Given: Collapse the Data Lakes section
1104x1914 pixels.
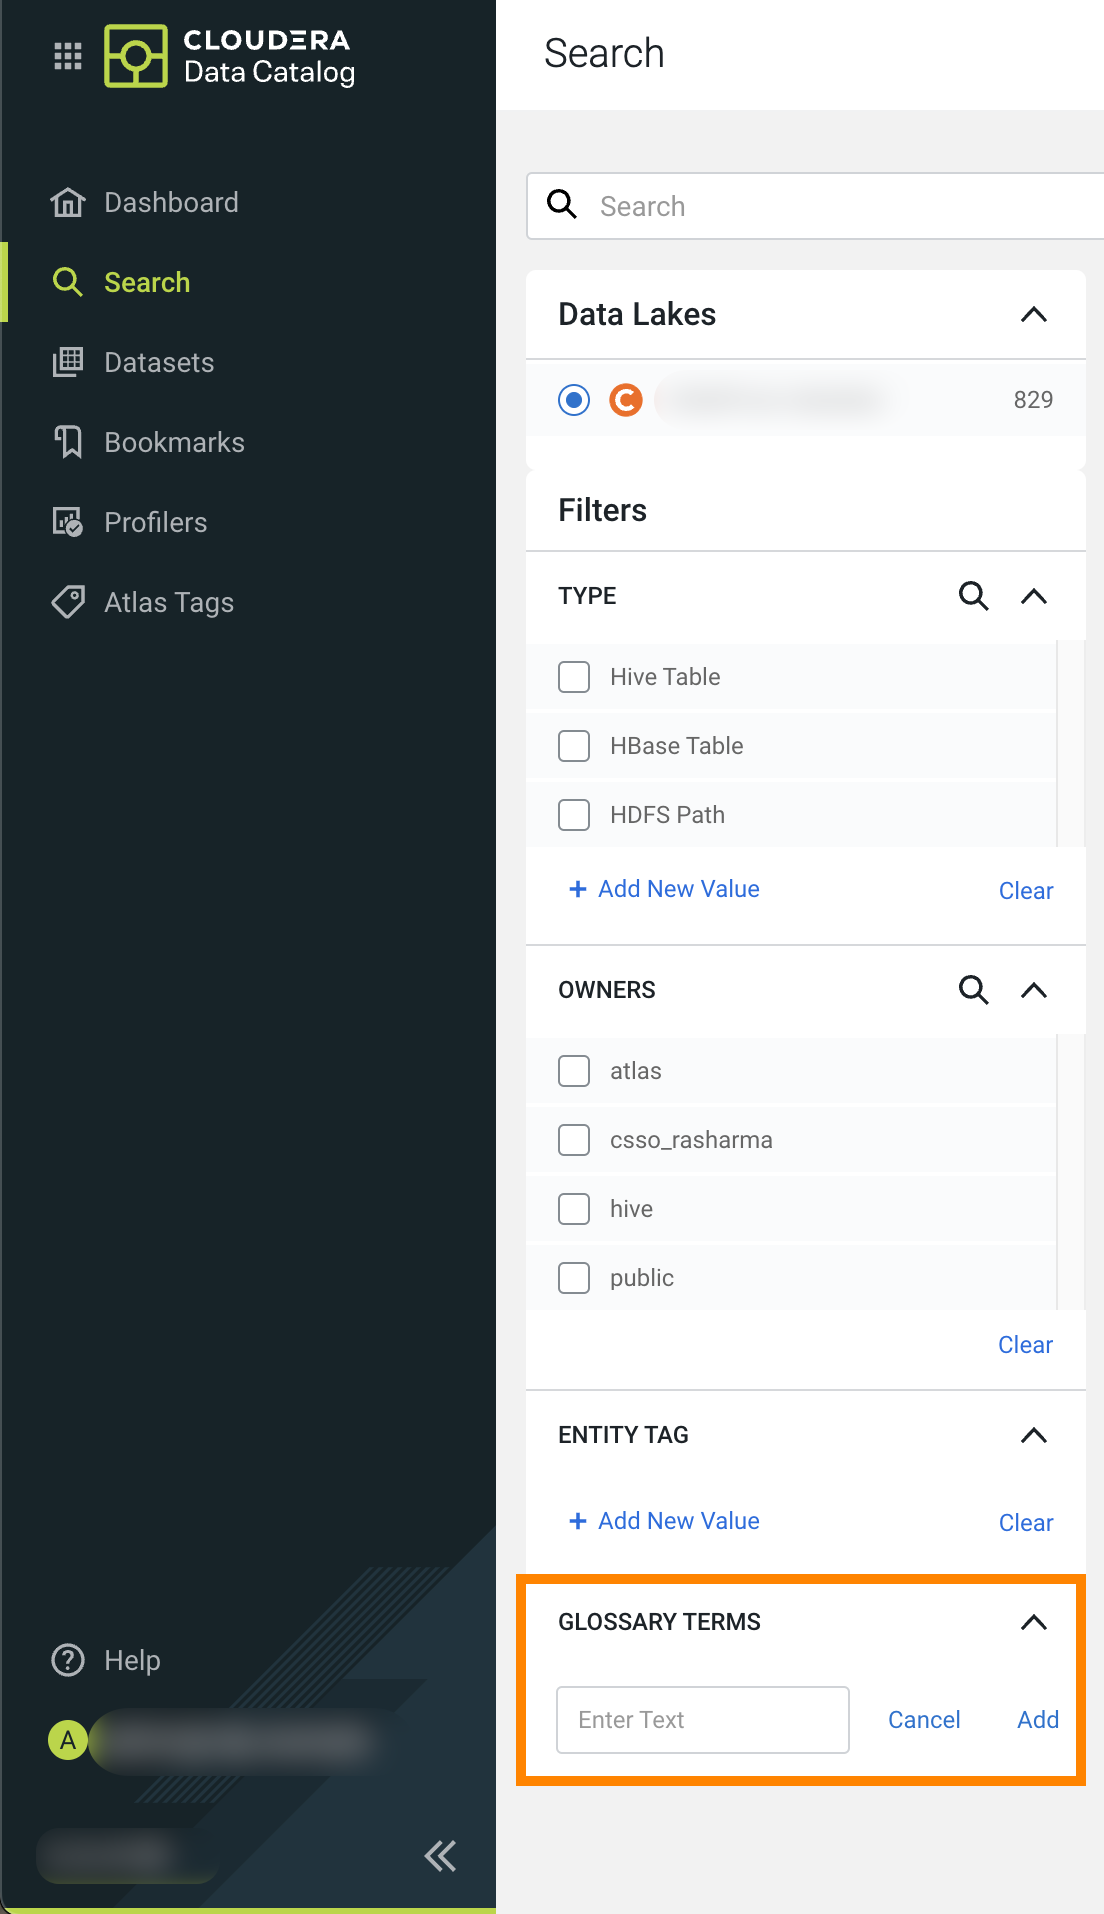Looking at the screenshot, I should (x=1033, y=315).
